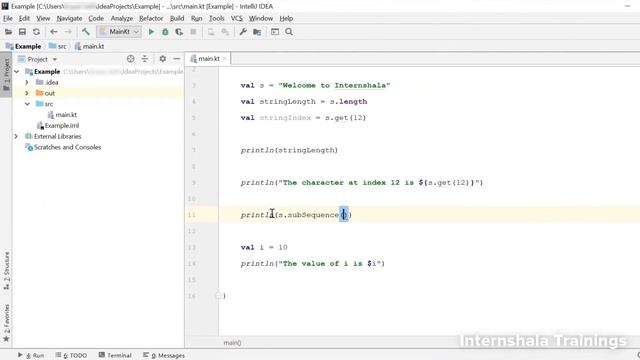Open the Help menu
The height and width of the screenshot is (360, 640).
tap(286, 18)
